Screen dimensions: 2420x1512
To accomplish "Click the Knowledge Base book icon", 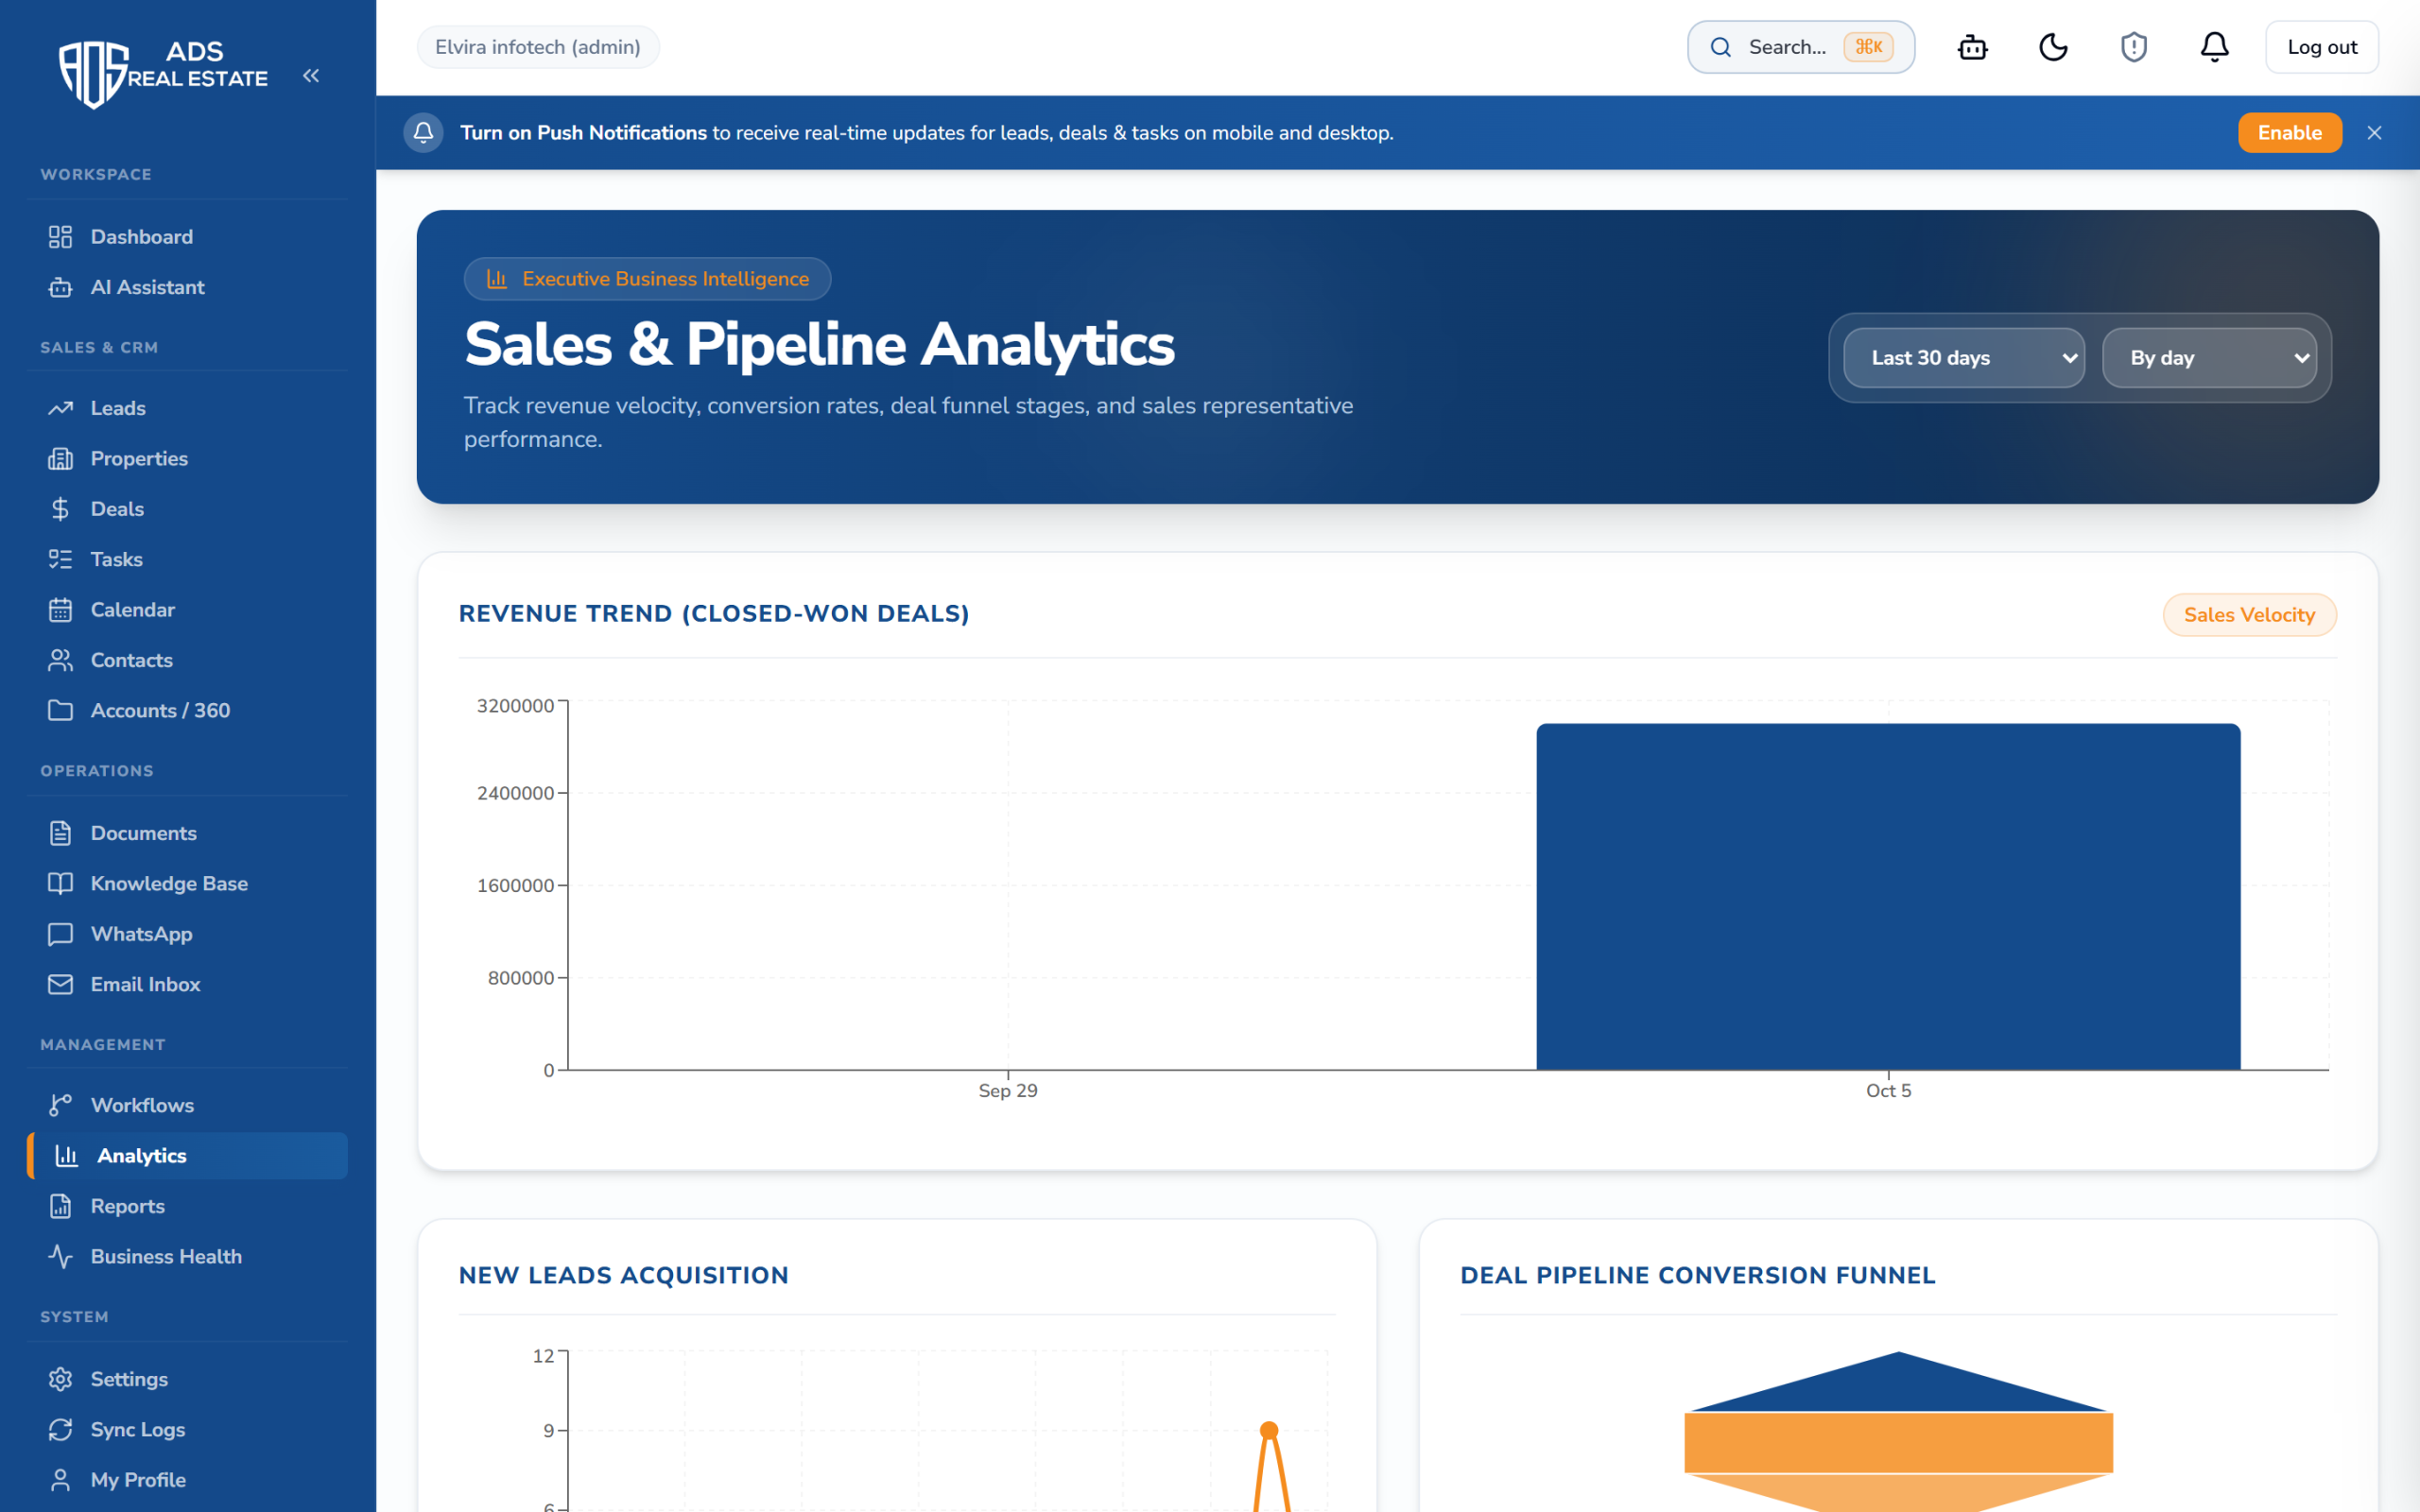I will pos(60,884).
